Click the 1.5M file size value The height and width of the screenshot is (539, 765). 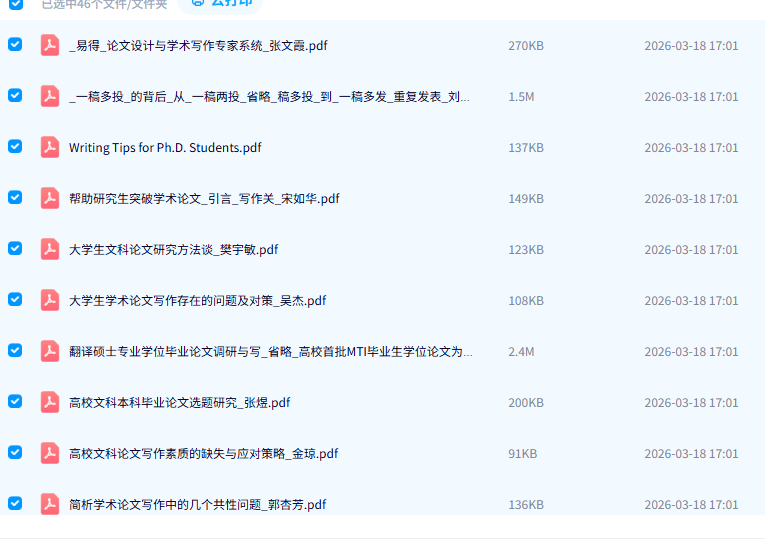[521, 97]
